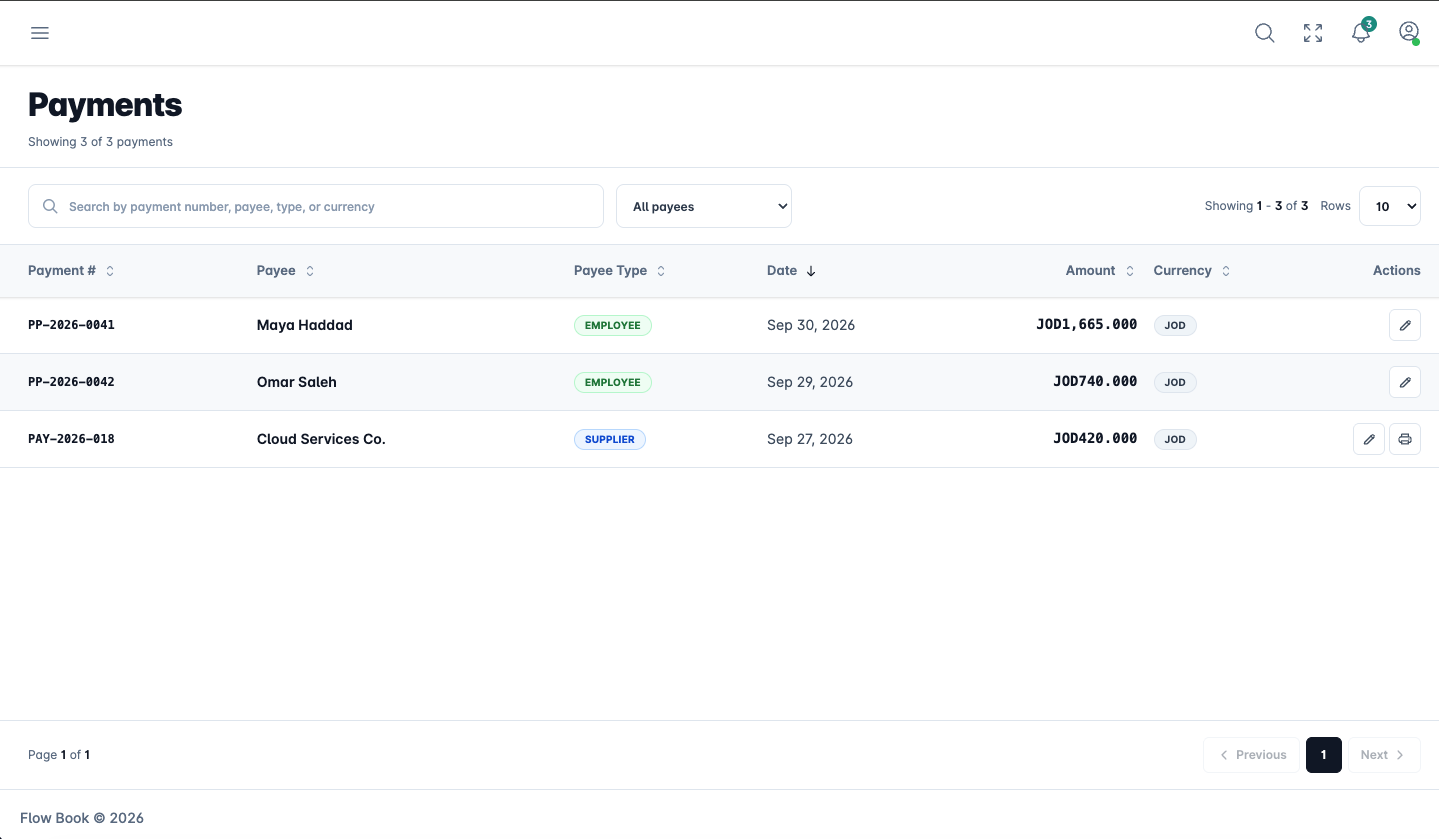1439x839 pixels.
Task: Click the SUPPLIER badge
Action: pyautogui.click(x=610, y=439)
